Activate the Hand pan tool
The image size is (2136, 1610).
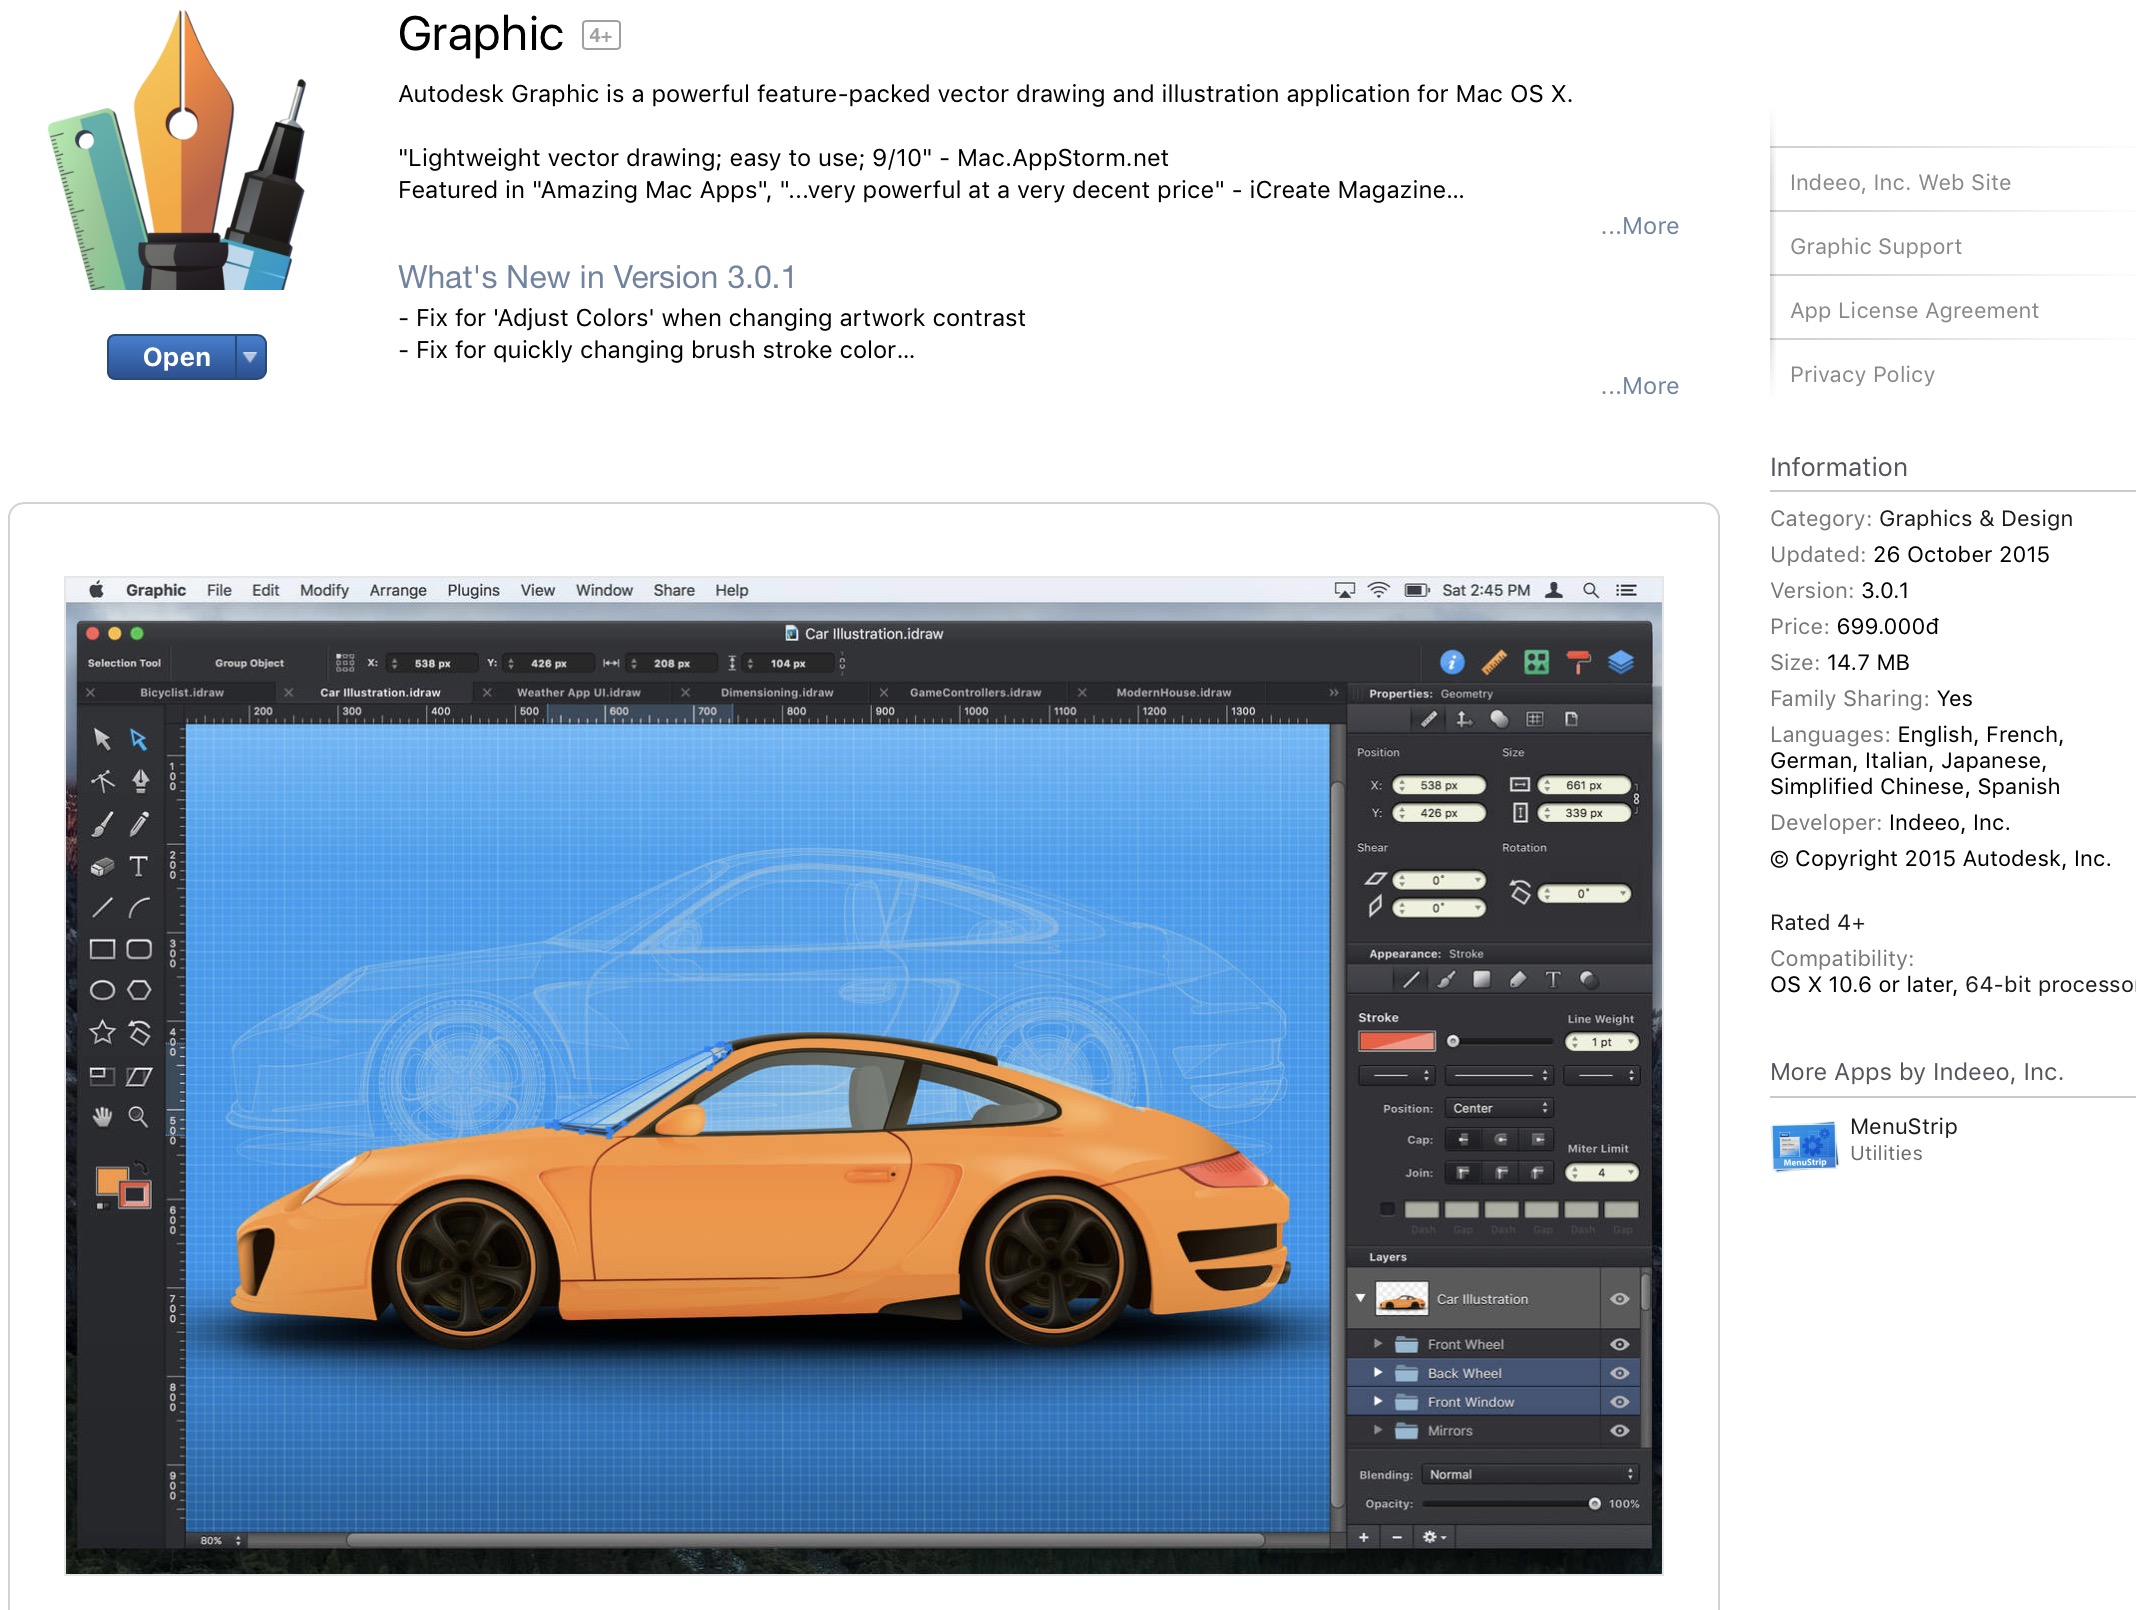102,1116
